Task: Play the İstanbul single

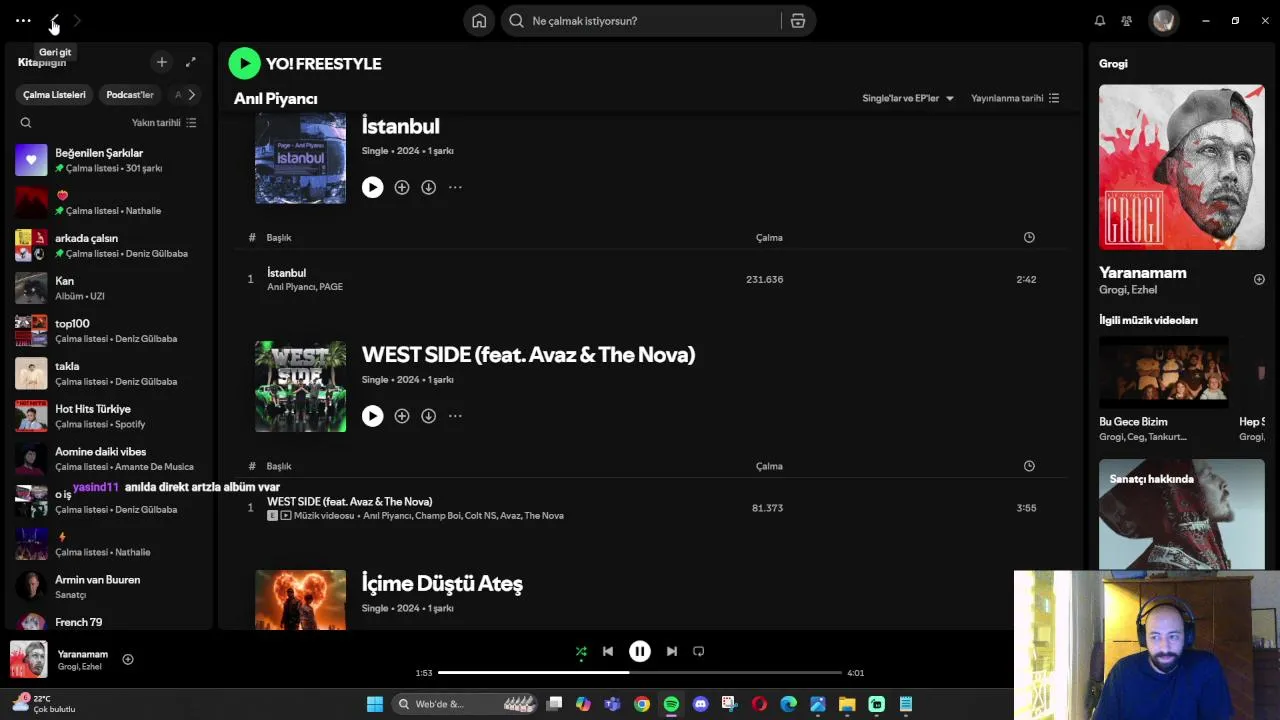Action: tap(372, 187)
